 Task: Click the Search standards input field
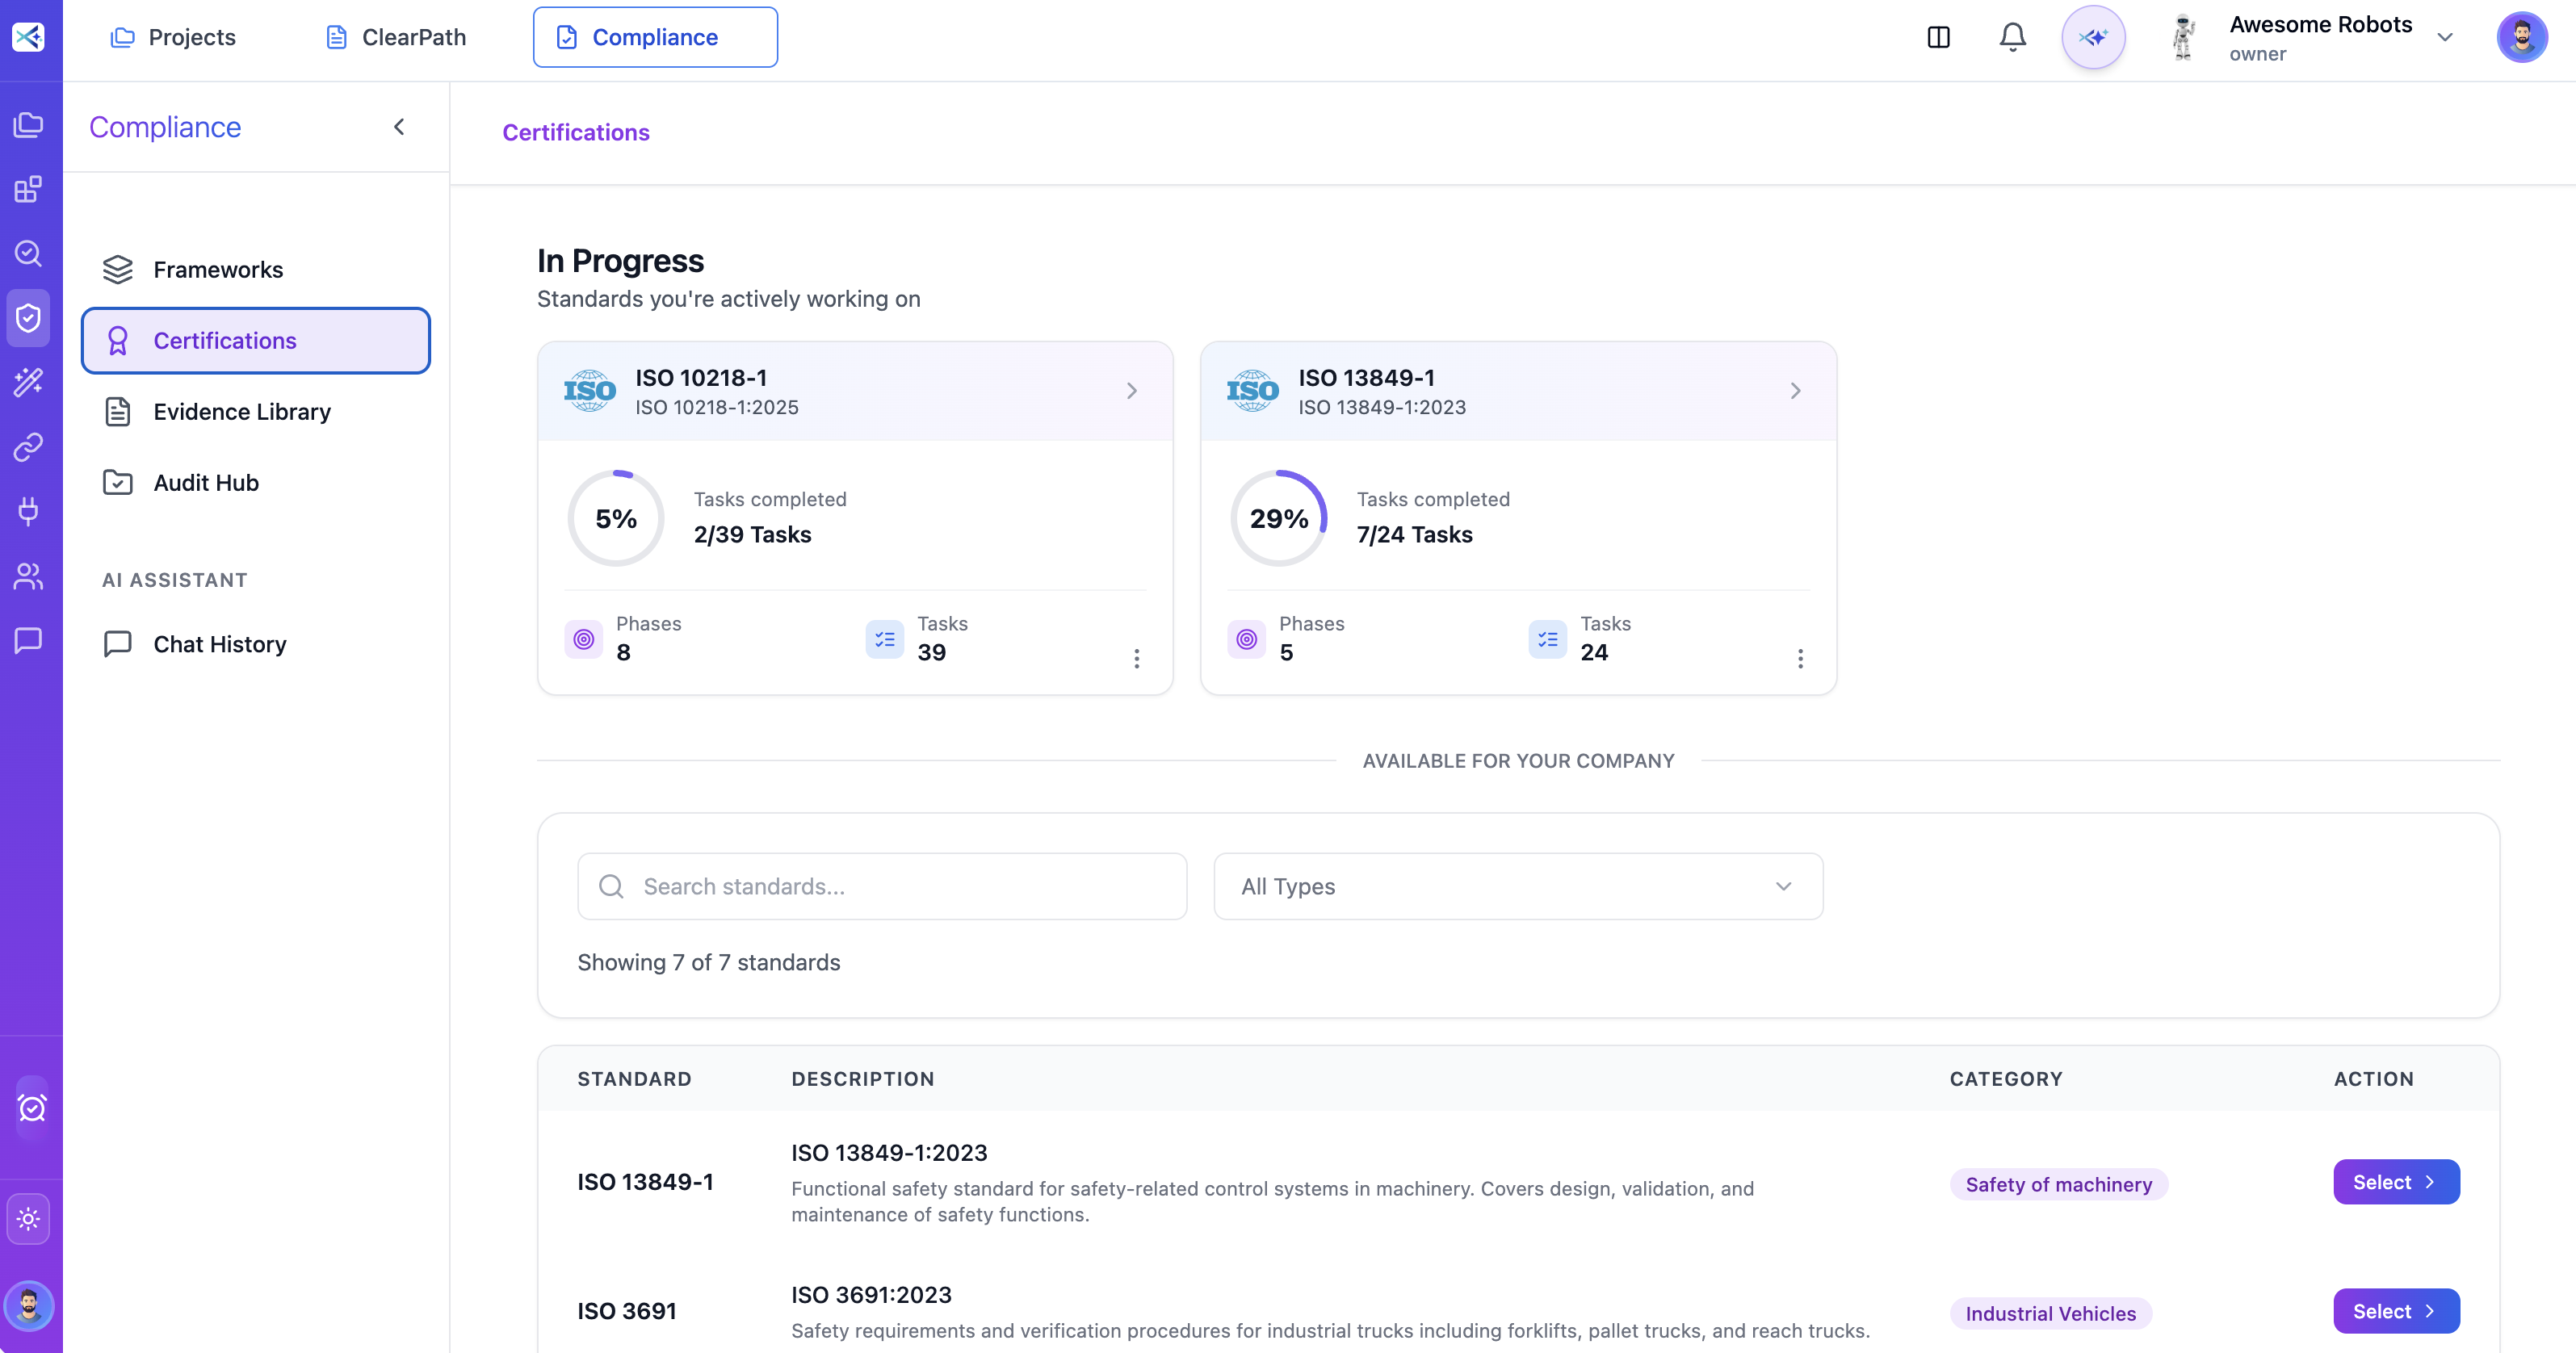click(x=882, y=886)
